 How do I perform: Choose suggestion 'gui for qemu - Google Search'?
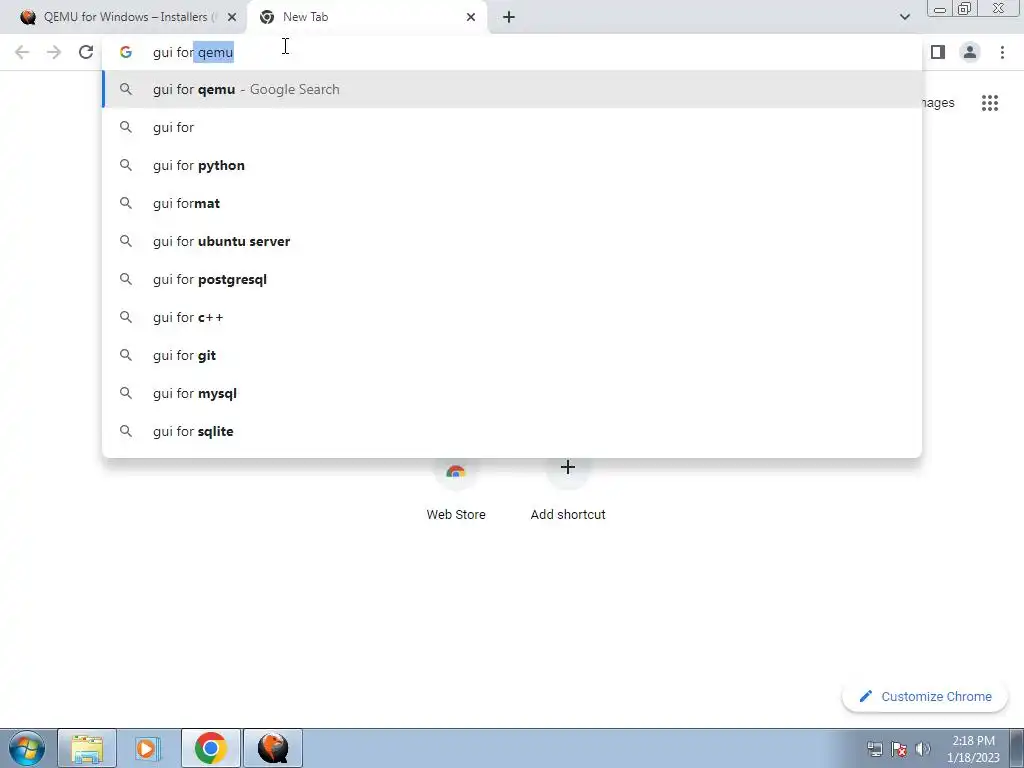(x=512, y=89)
